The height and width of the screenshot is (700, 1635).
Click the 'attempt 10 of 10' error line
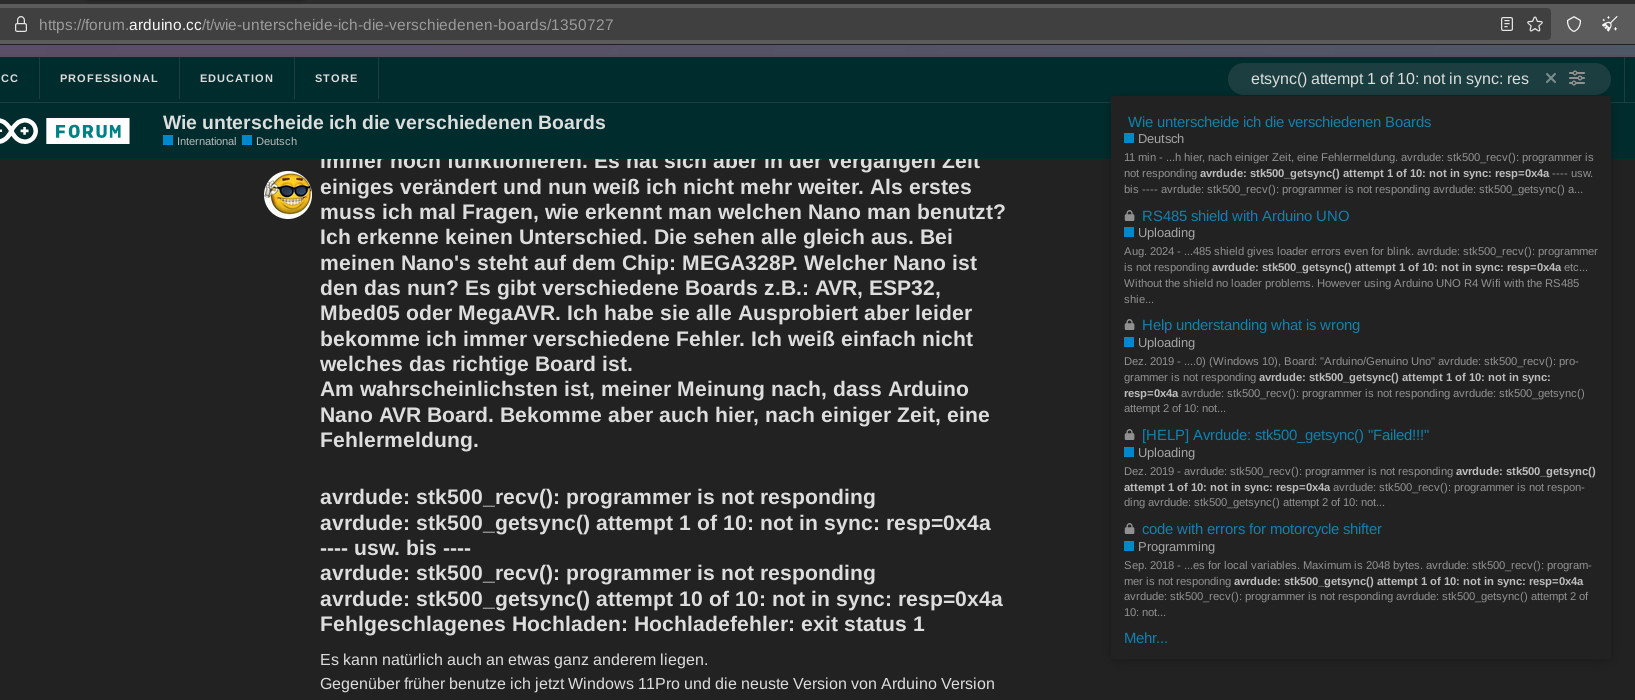[661, 599]
